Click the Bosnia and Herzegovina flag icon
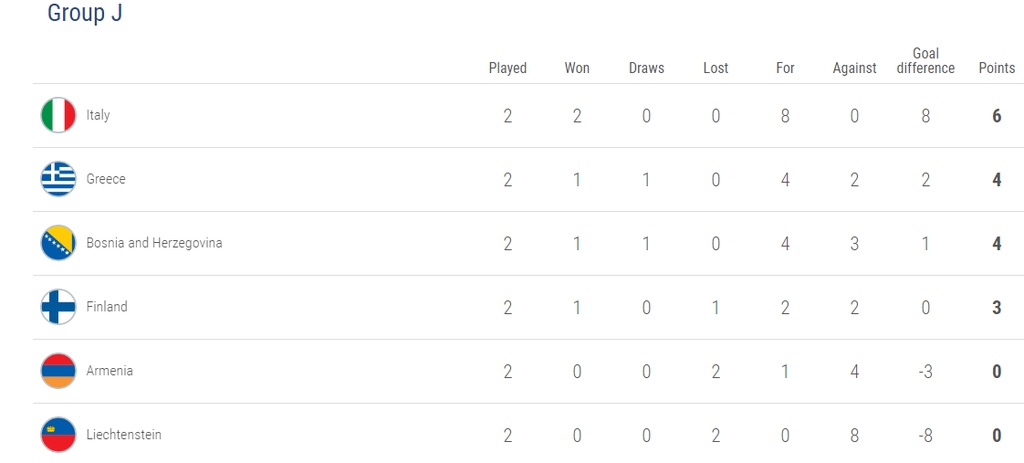The image size is (1024, 463). click(x=58, y=243)
